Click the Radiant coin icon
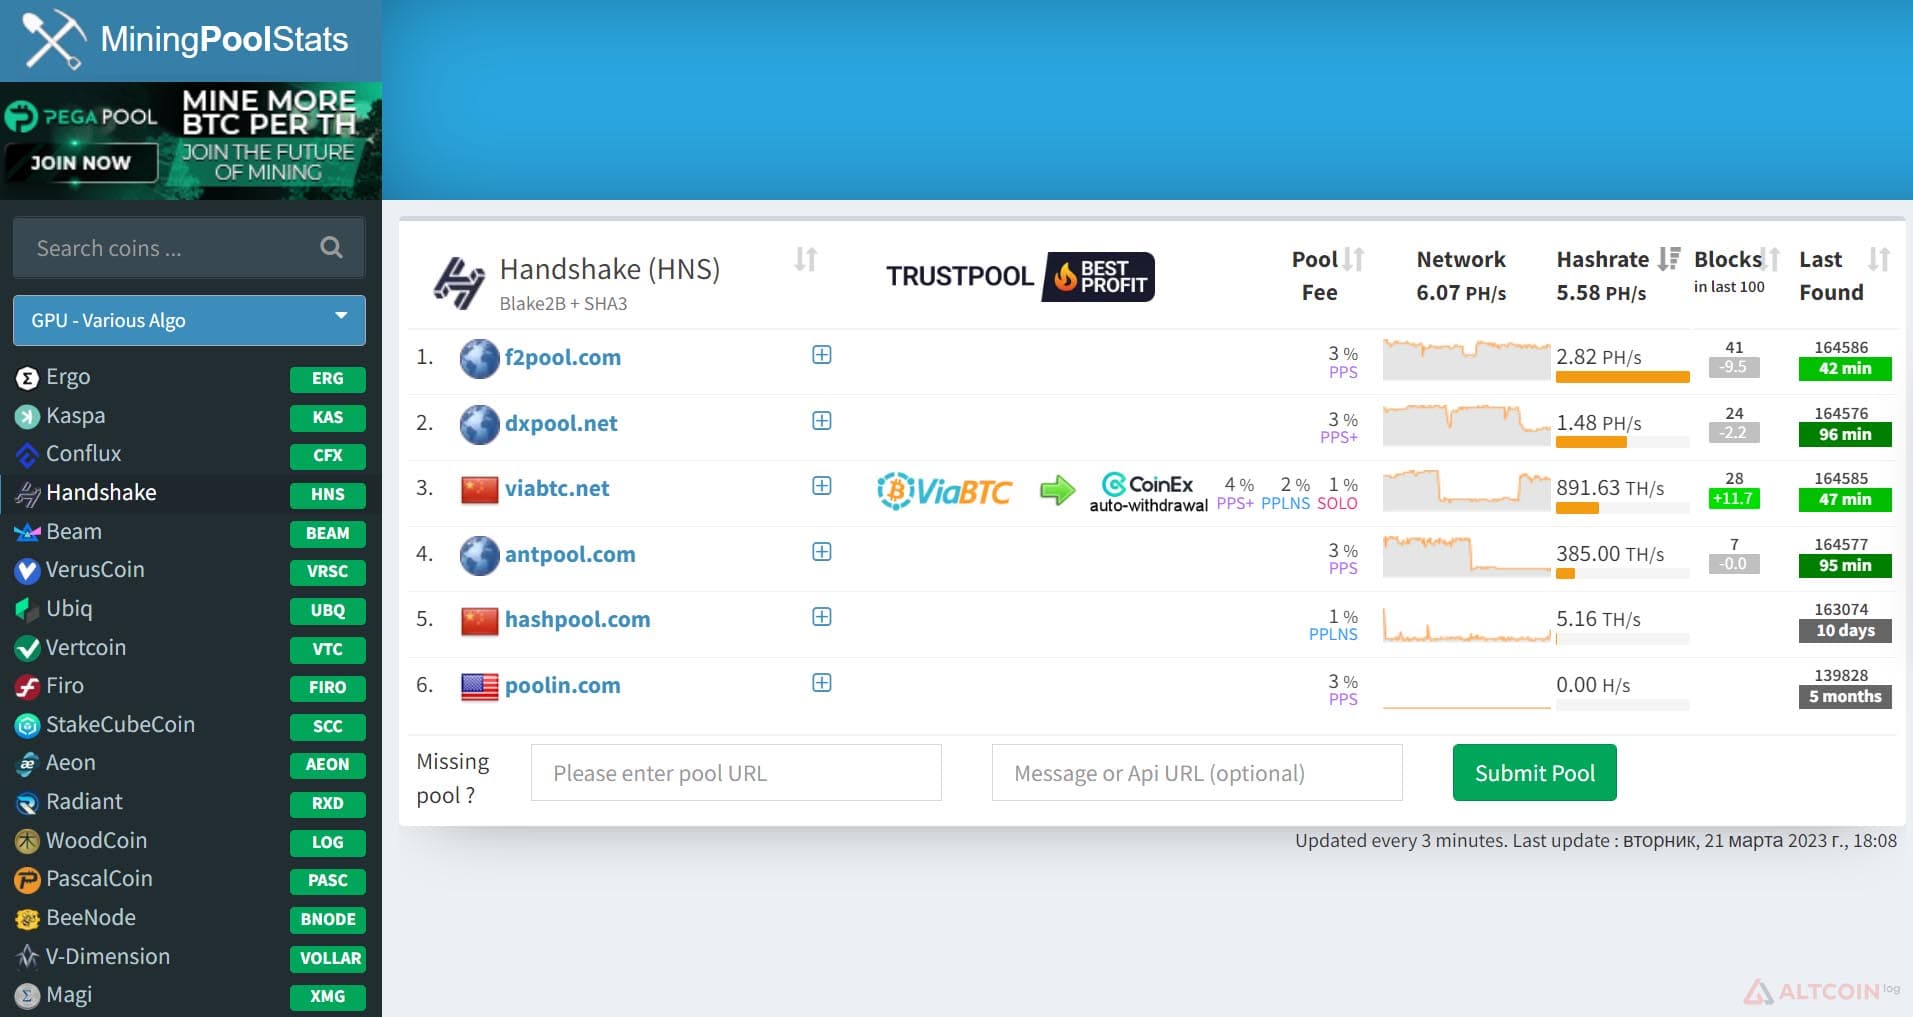The image size is (1913, 1017). pos(27,803)
